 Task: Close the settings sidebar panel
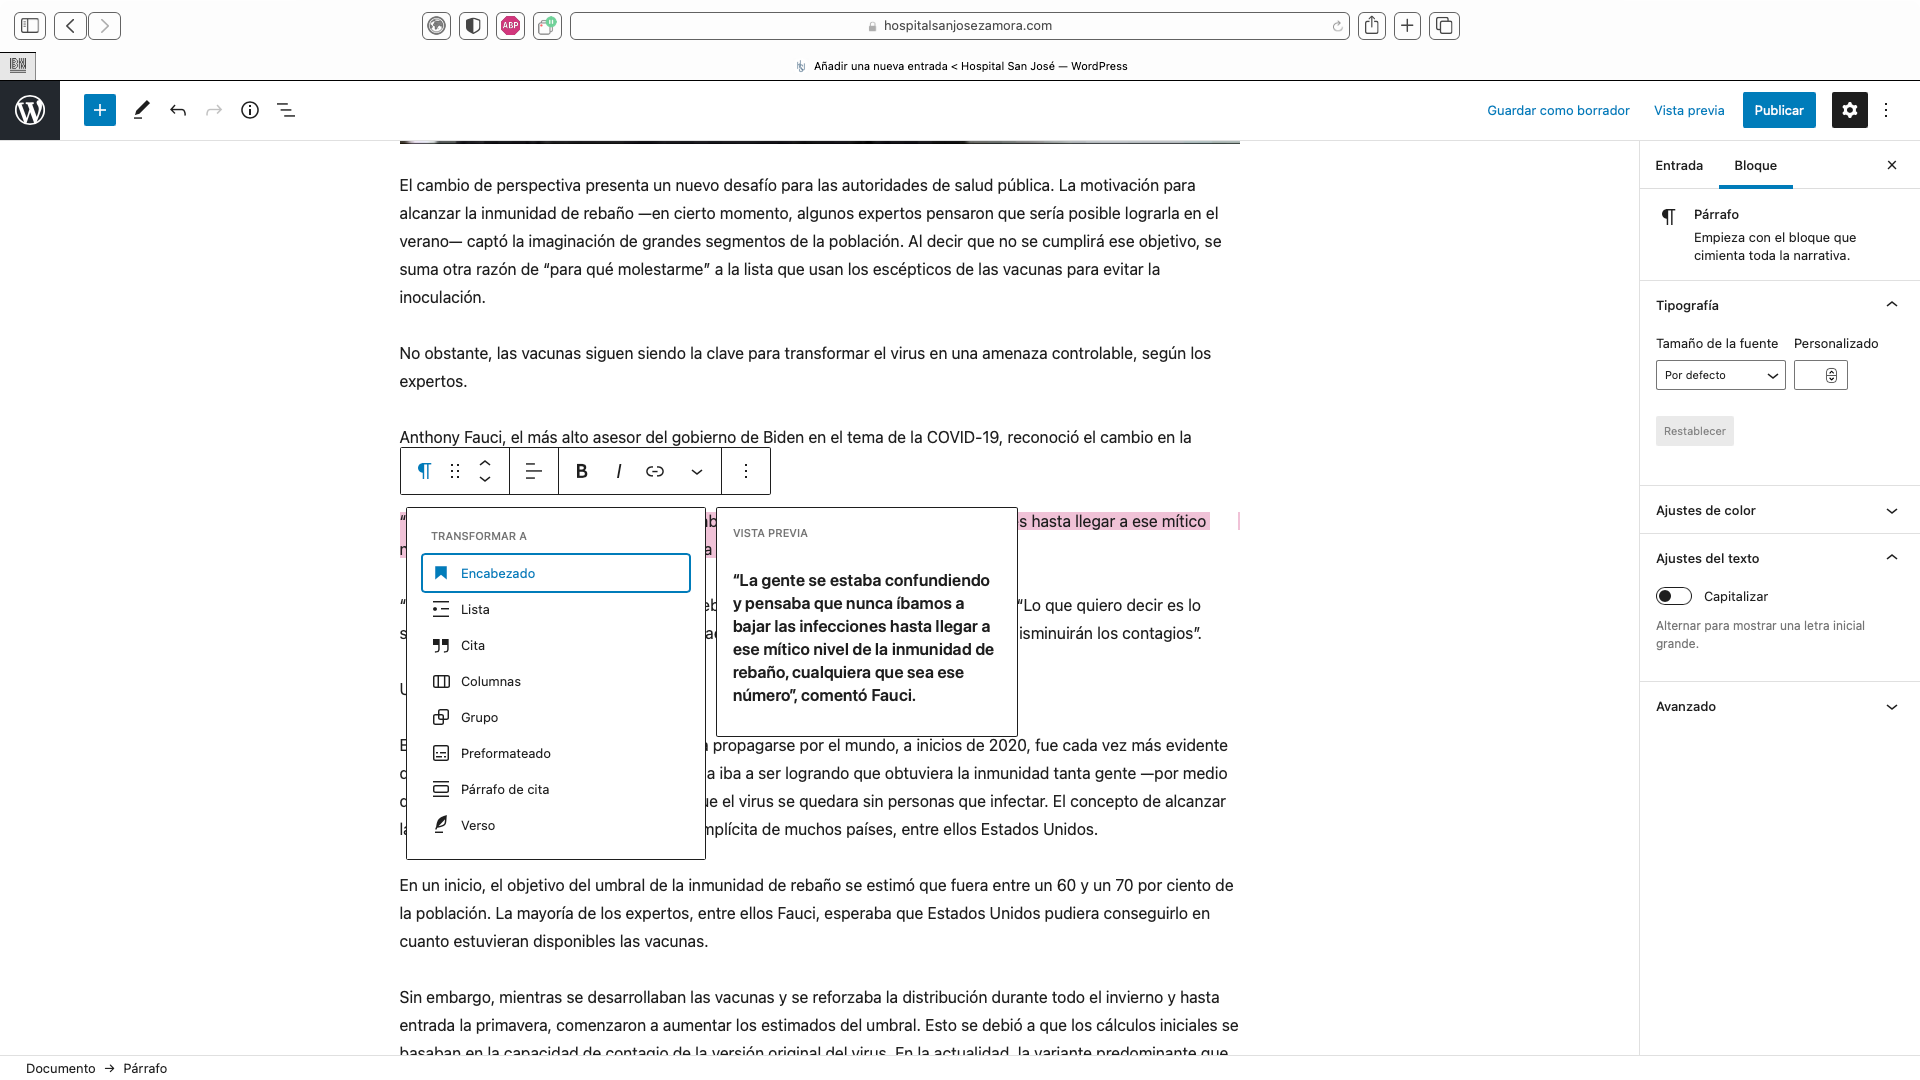1892,165
